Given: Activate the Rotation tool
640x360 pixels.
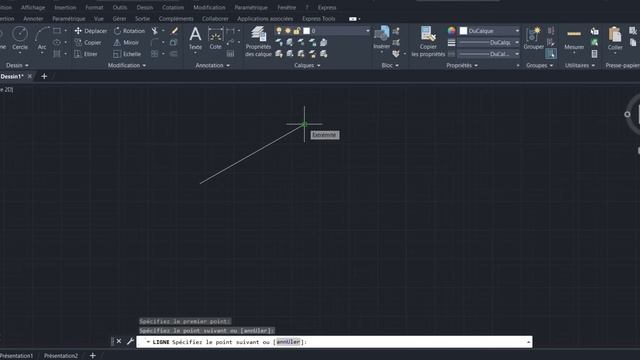Looking at the screenshot, I should [129, 31].
